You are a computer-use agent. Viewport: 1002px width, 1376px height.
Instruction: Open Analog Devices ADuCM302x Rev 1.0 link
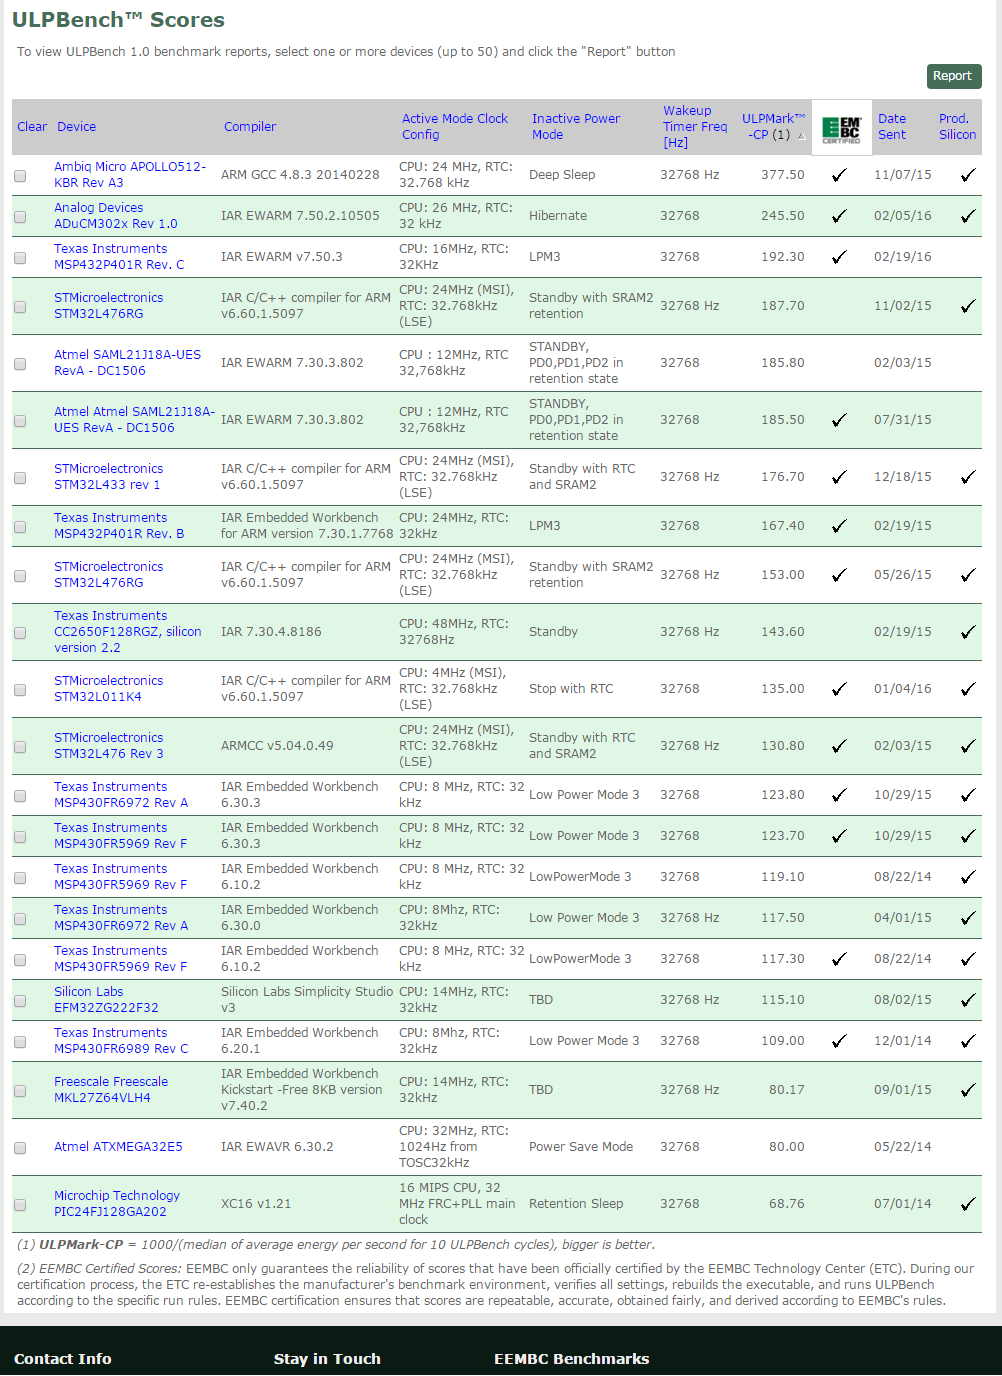tap(116, 216)
